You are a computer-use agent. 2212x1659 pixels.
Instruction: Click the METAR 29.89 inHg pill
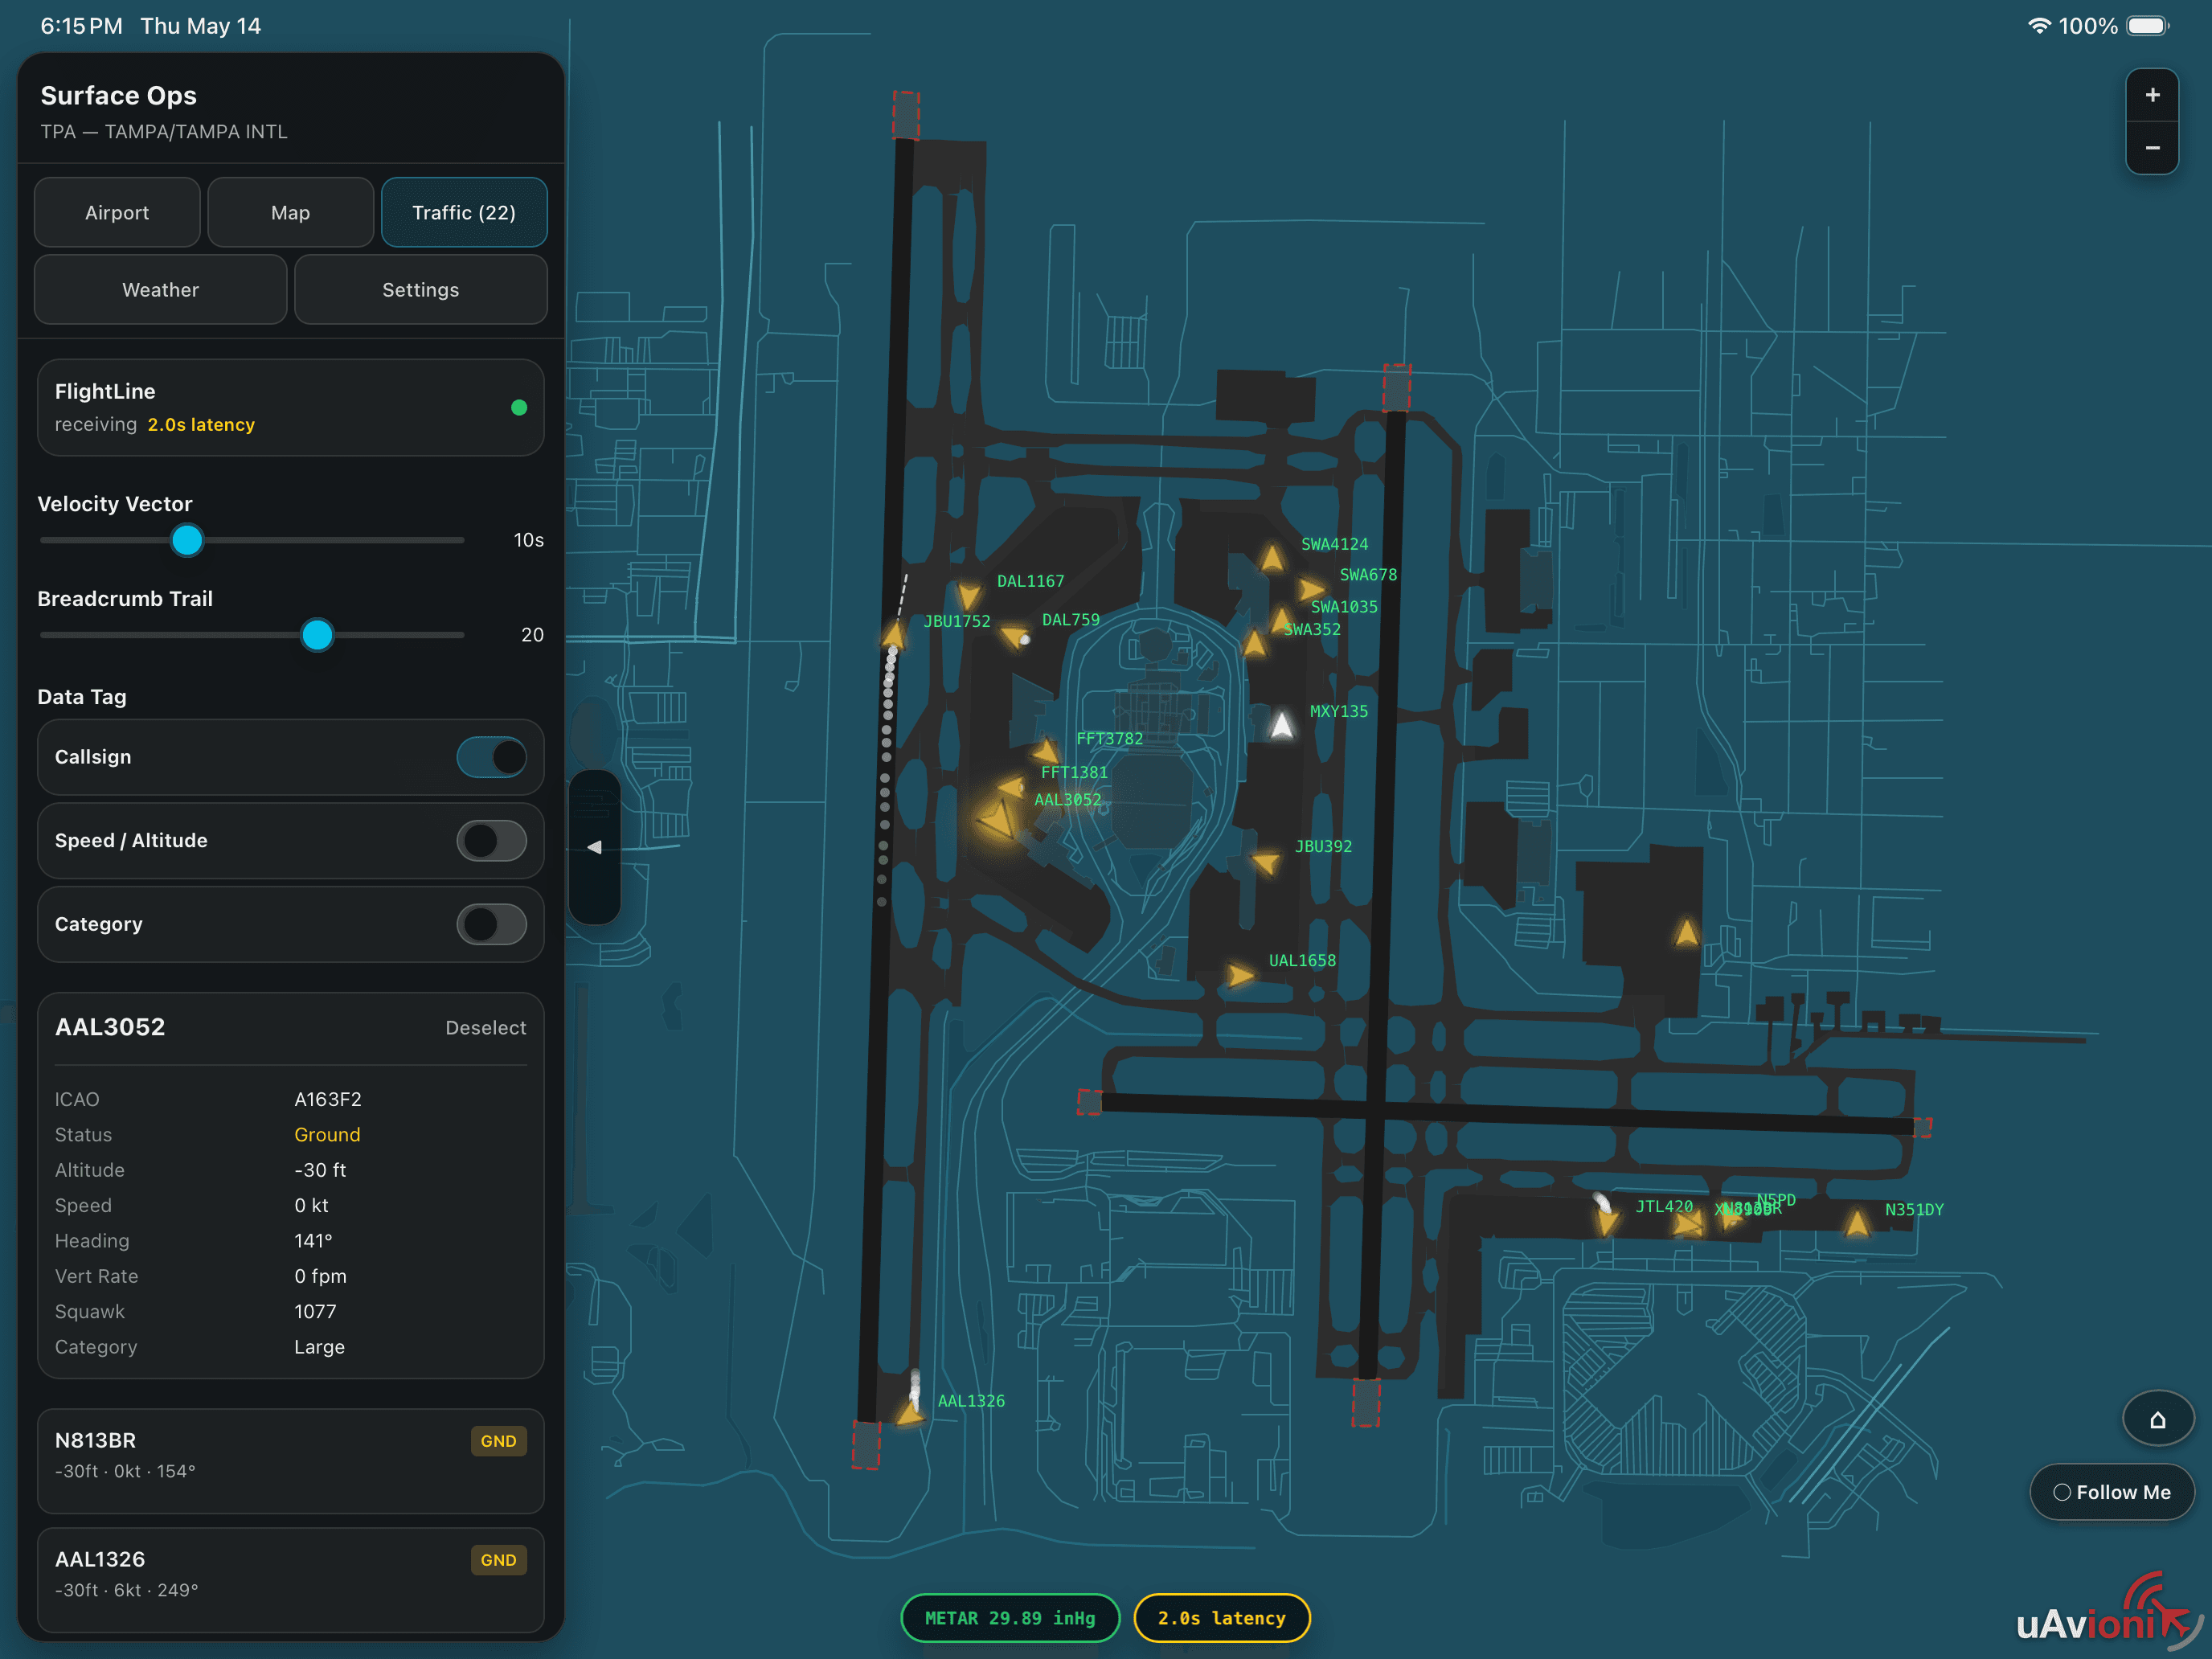[x=1010, y=1618]
